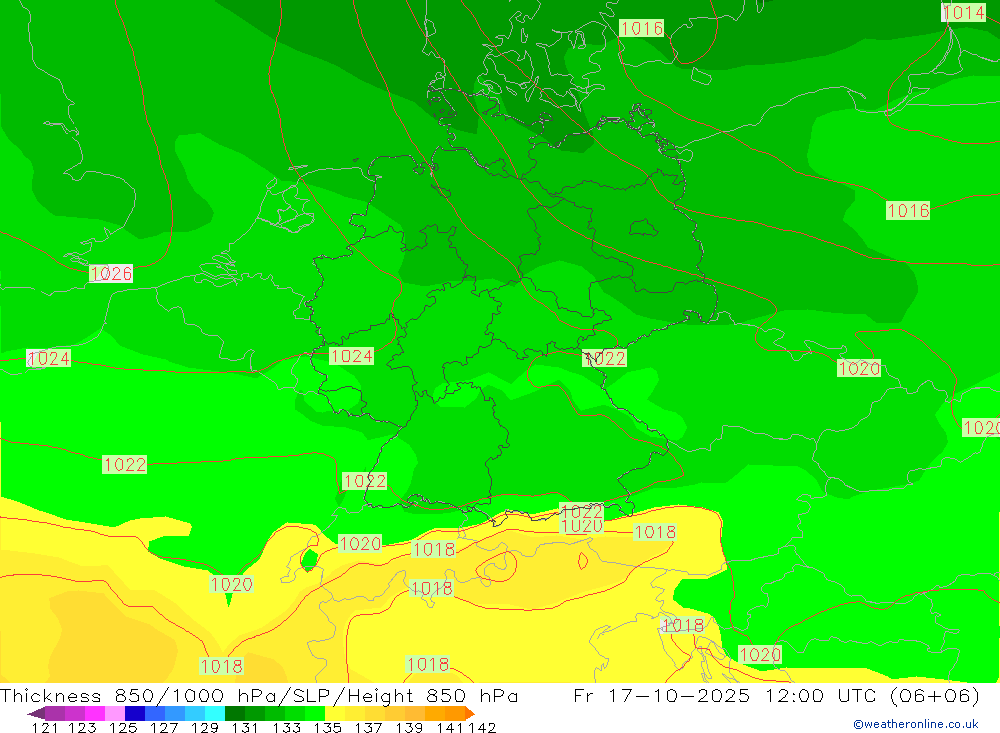Viewport: 1000px width, 733px height.
Task: Click the 1014 isobar label
Action: tap(964, 12)
